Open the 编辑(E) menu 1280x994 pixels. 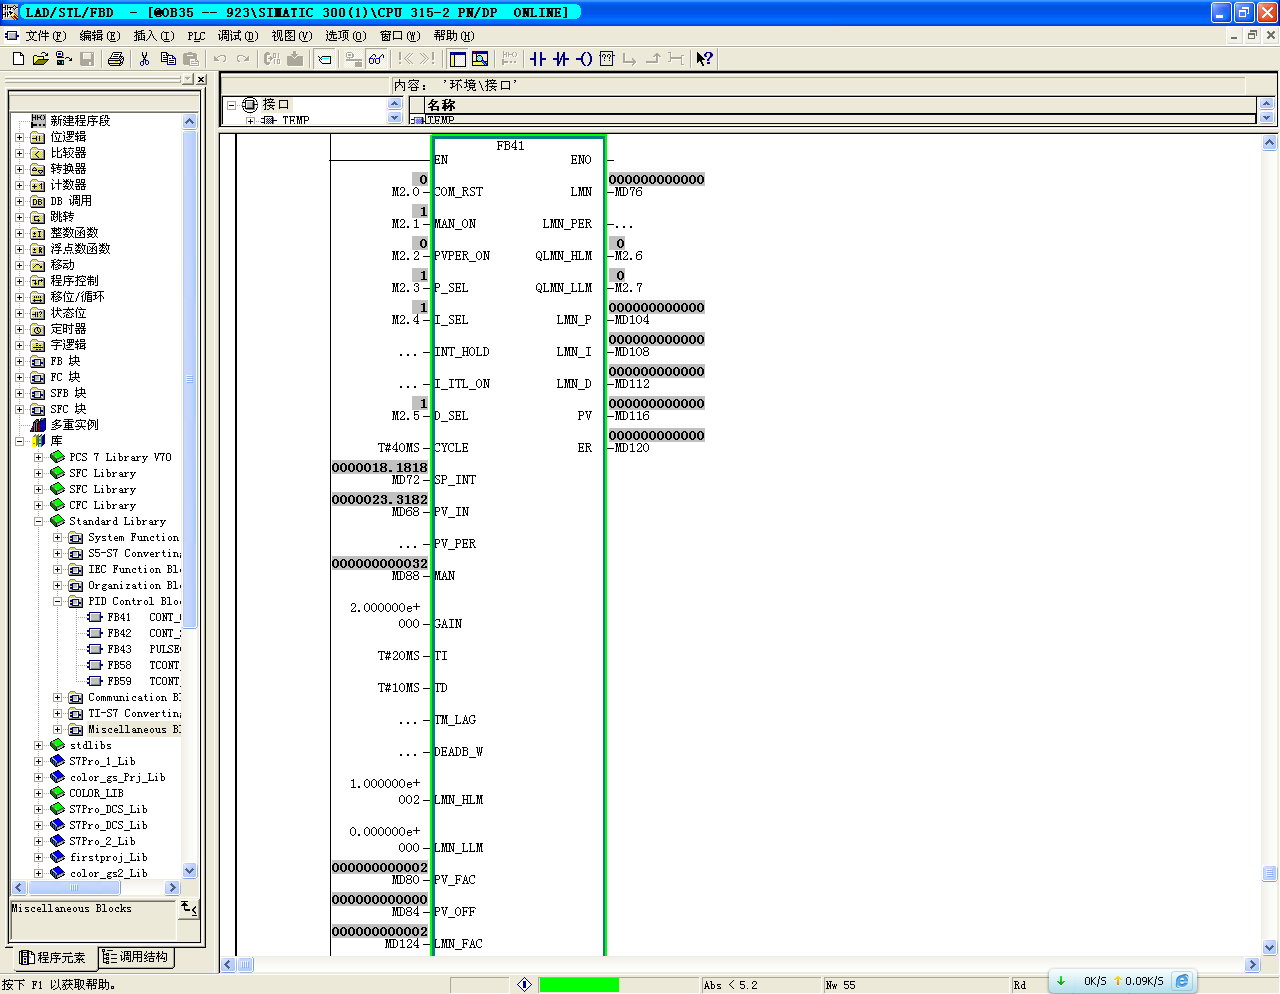click(100, 35)
